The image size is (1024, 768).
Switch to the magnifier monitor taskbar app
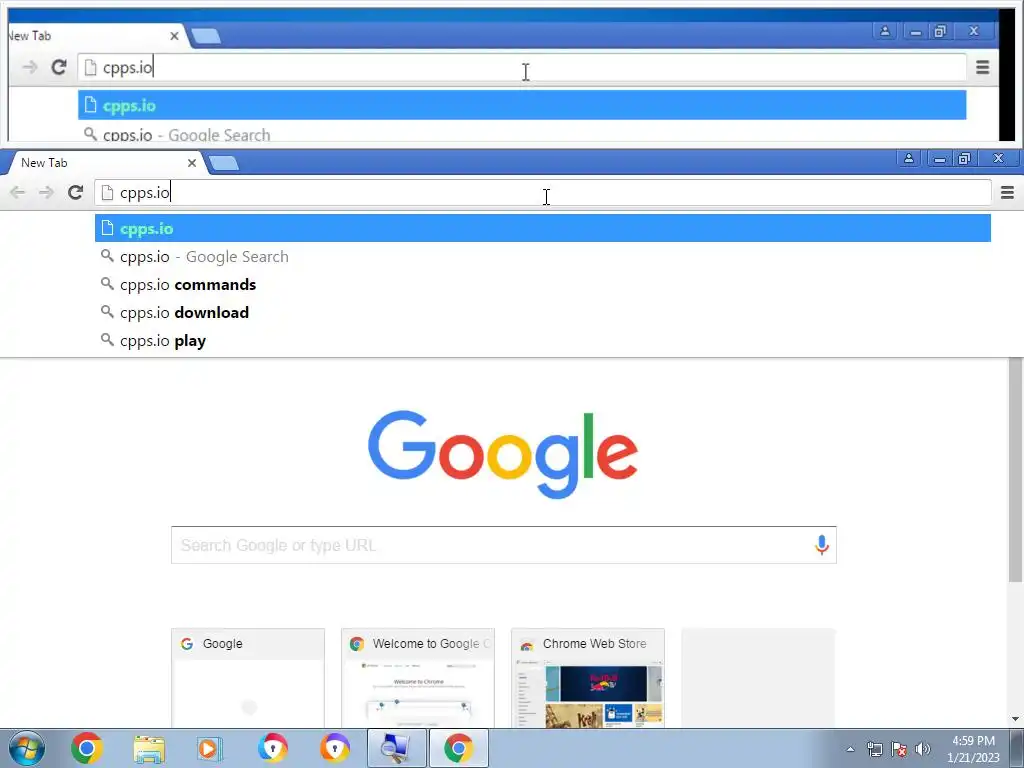pos(396,748)
